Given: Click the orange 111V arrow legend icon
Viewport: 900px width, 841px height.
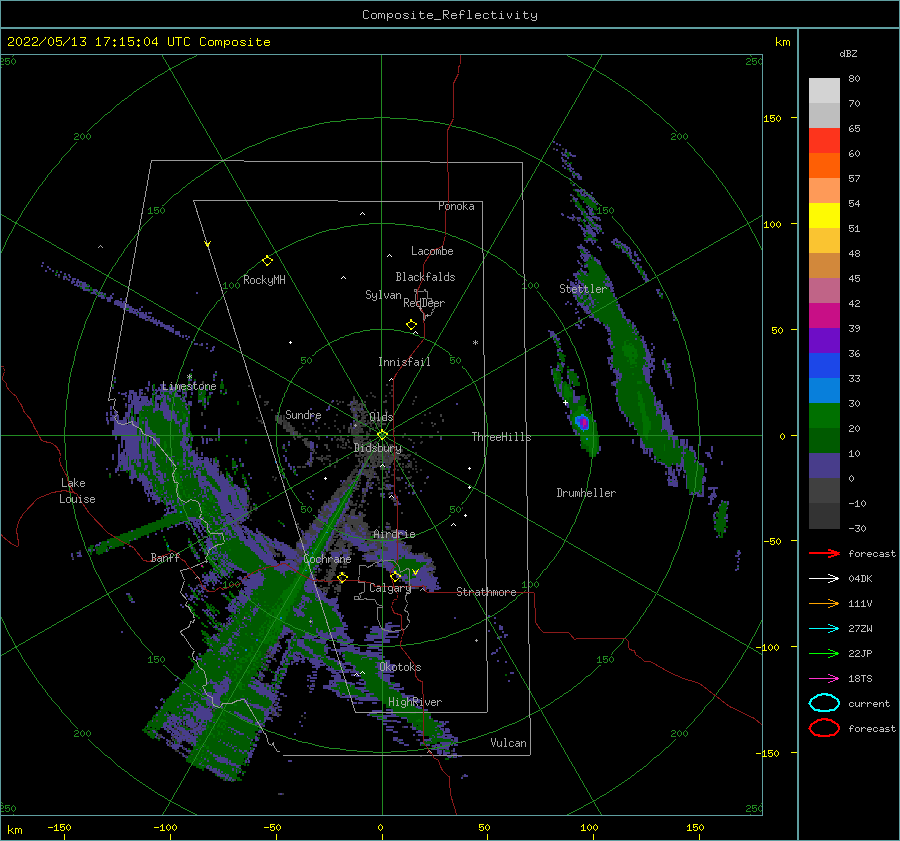Looking at the screenshot, I should tap(824, 603).
